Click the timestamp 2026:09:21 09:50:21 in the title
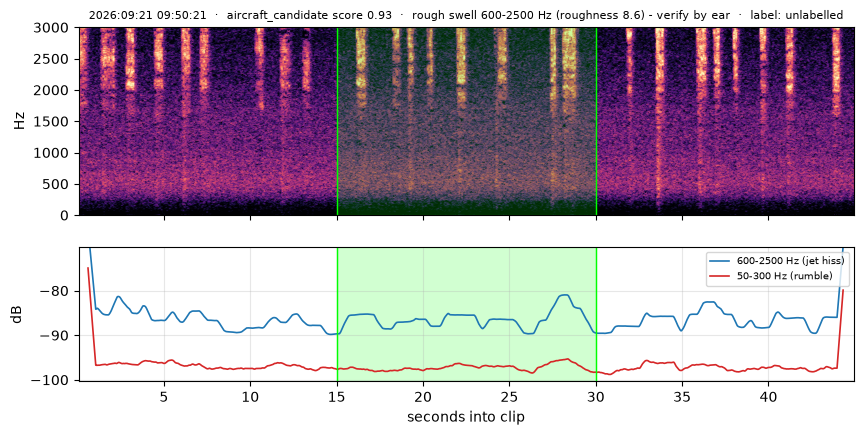The height and width of the screenshot is (435, 863). [148, 15]
